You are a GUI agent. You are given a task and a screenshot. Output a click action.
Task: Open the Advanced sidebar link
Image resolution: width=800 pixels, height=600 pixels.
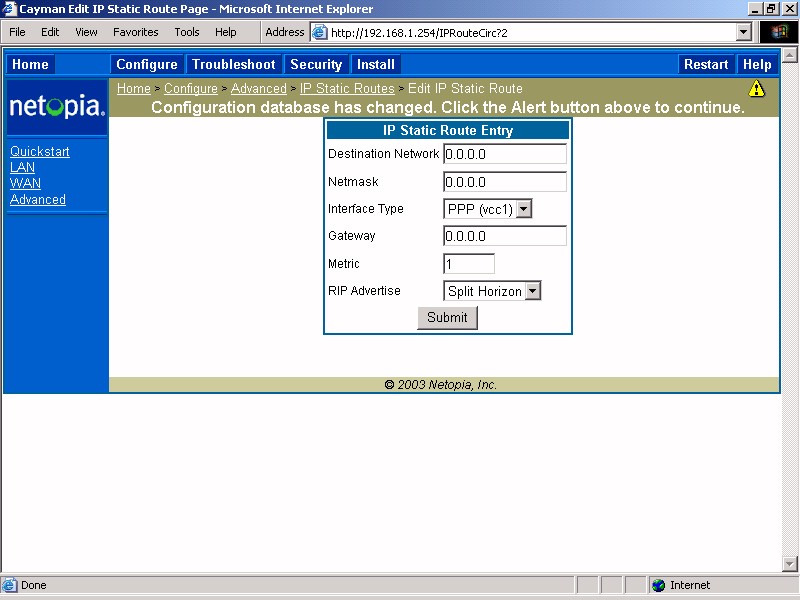click(x=38, y=199)
